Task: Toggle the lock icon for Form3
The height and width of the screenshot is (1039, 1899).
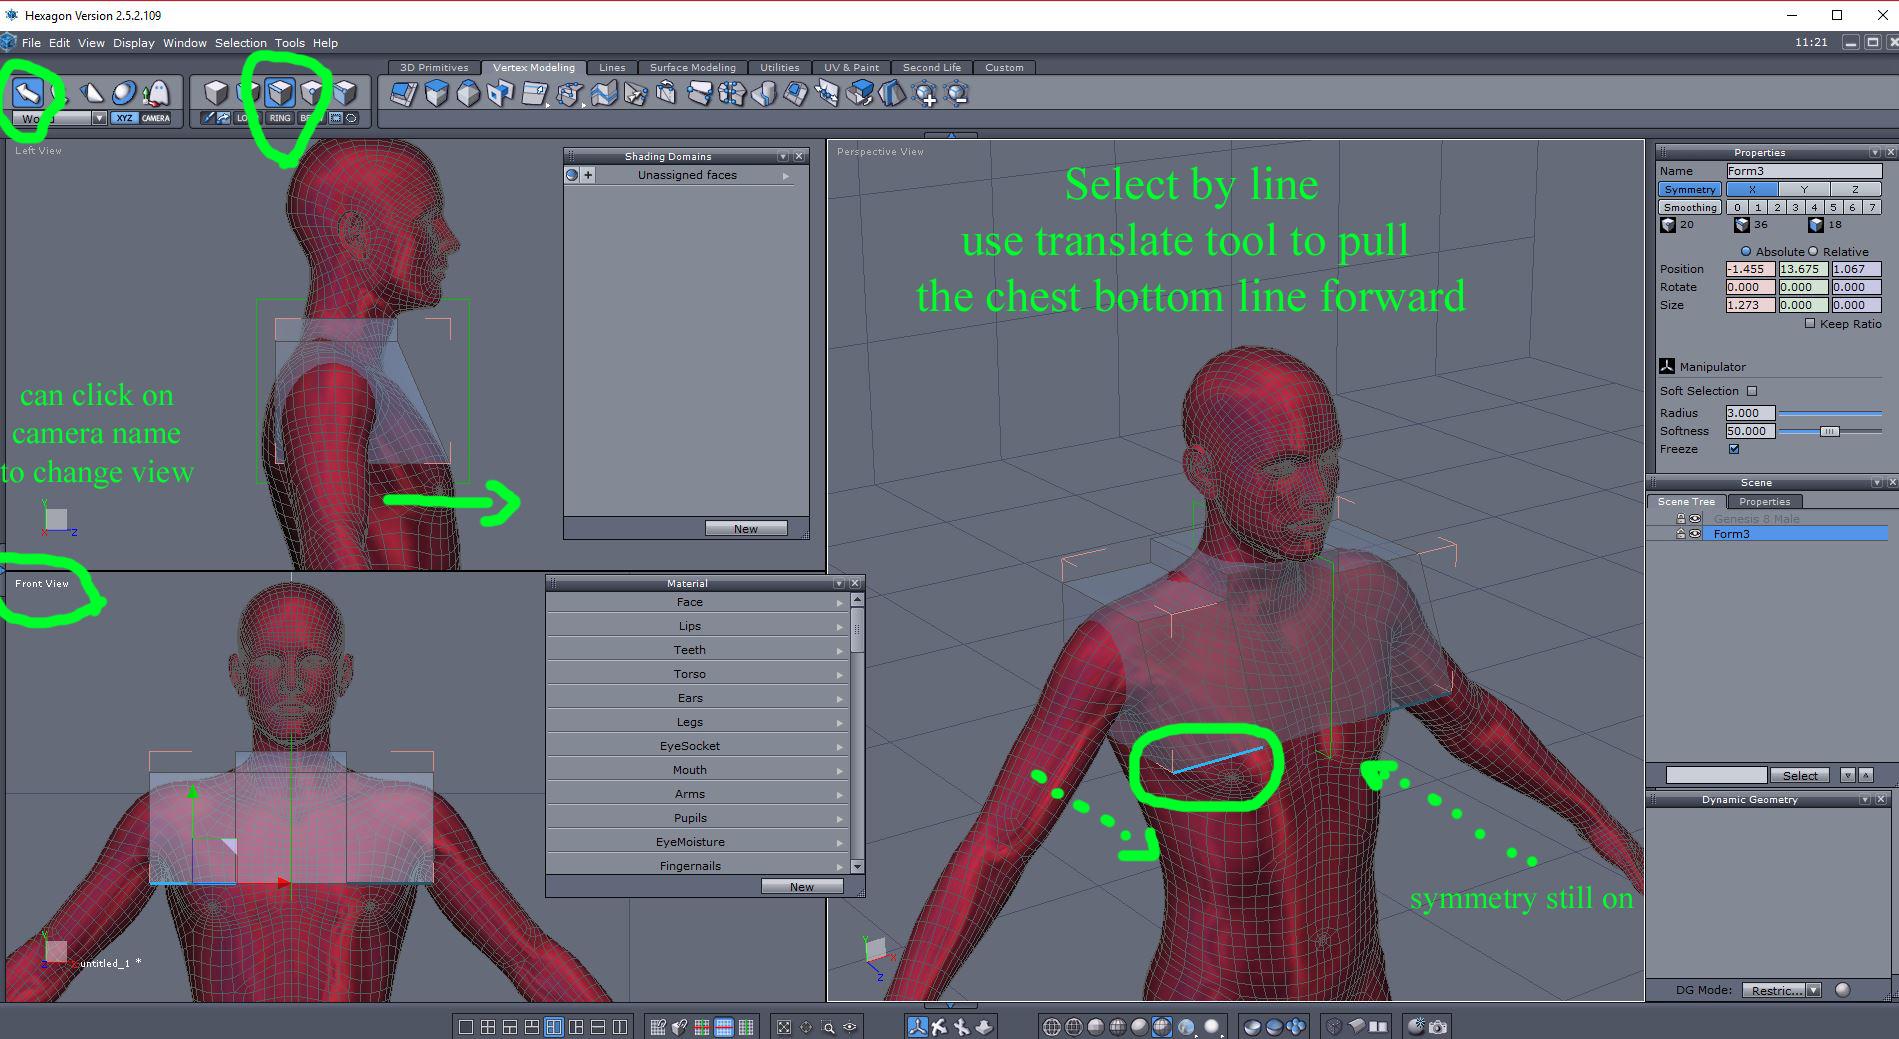Action: (1681, 534)
